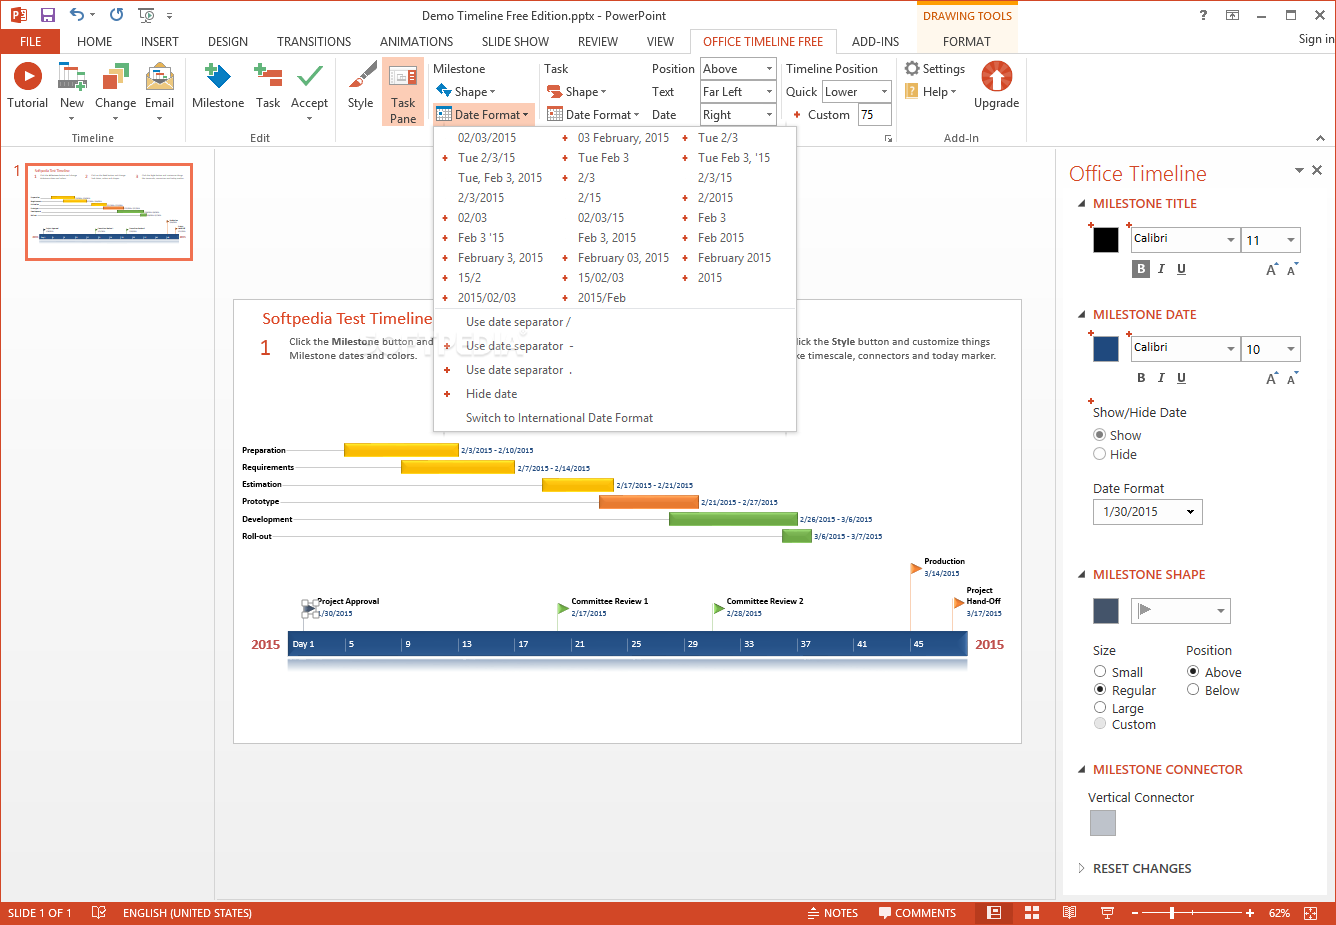Open Notes in status bar
The height and width of the screenshot is (925, 1336).
[x=832, y=913]
